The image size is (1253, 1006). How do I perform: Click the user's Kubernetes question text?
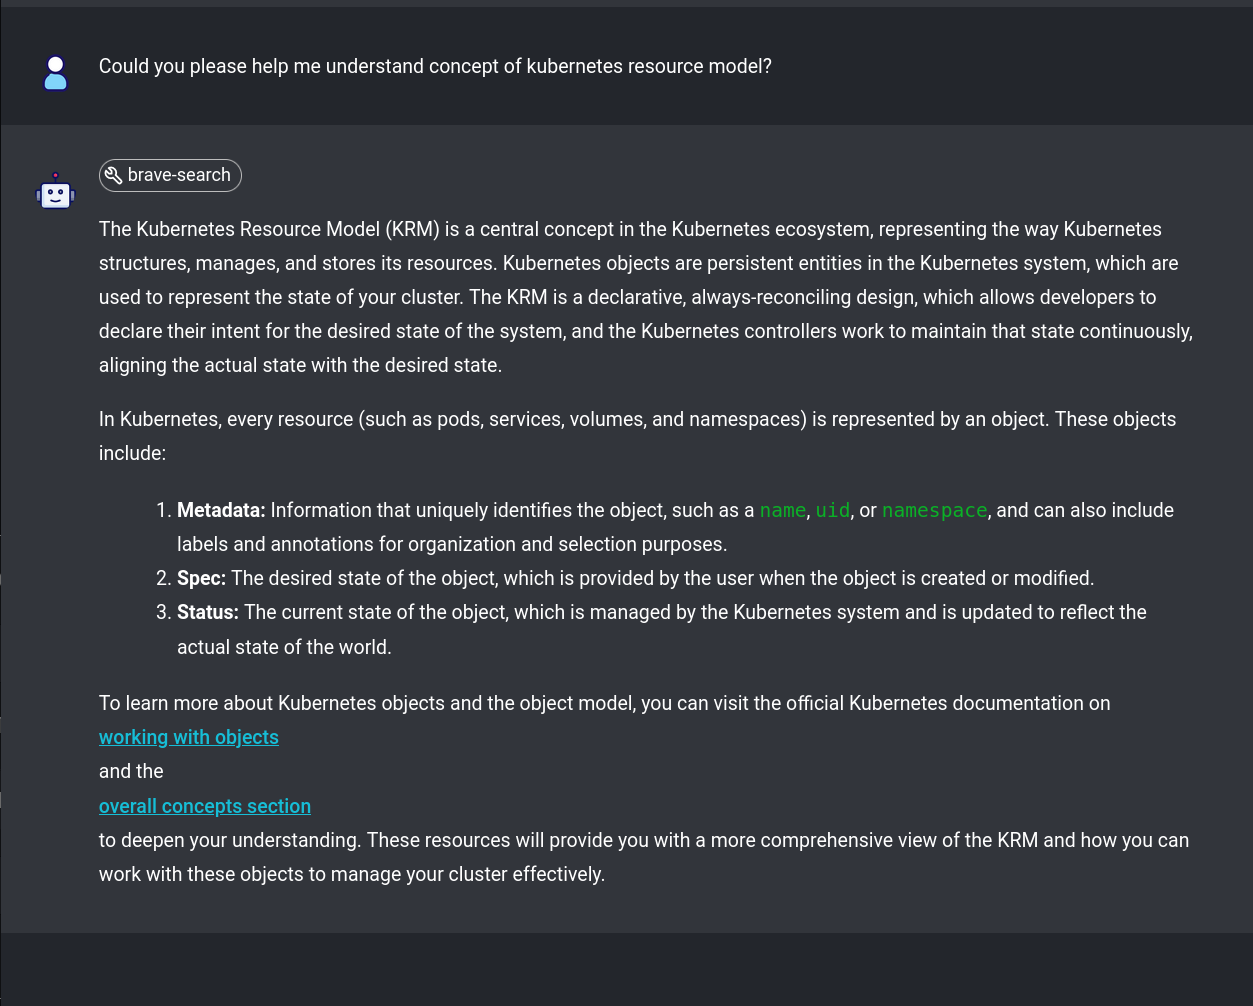(x=435, y=66)
